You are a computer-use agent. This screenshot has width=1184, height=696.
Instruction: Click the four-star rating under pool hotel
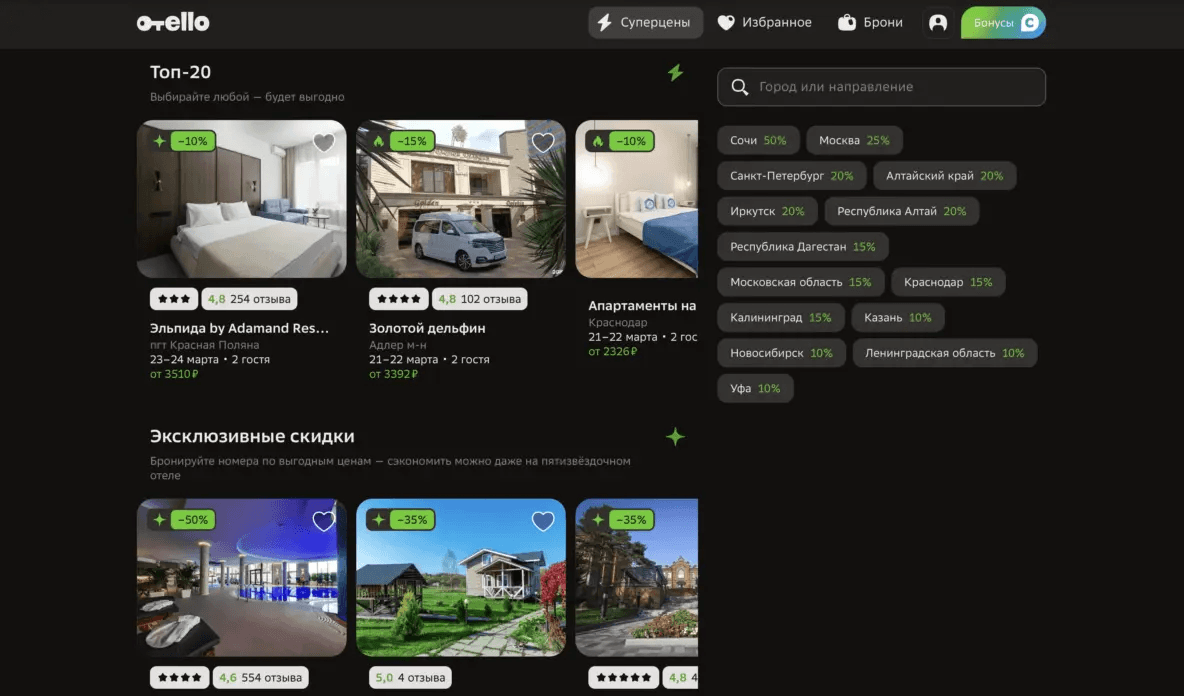click(180, 678)
